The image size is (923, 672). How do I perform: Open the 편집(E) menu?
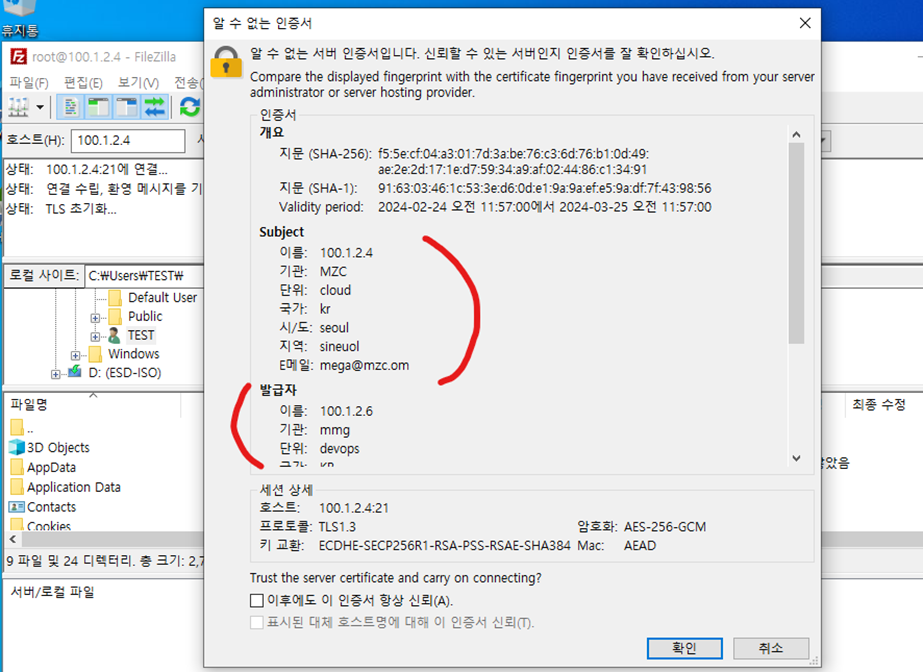pos(83,83)
